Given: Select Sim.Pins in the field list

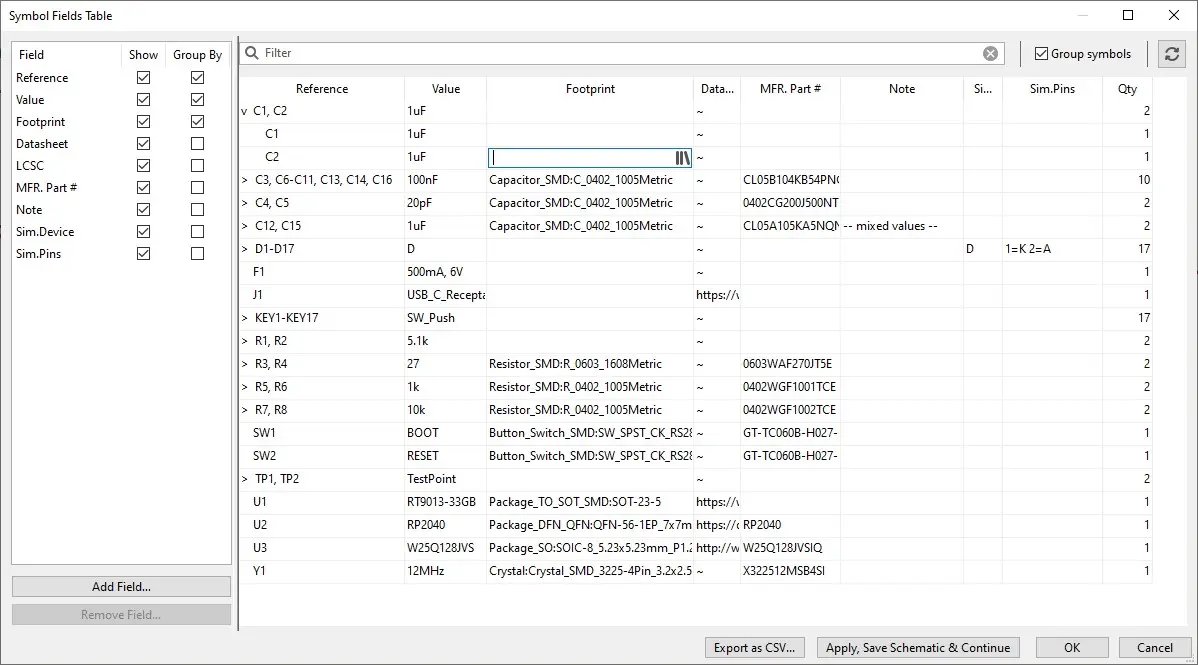Looking at the screenshot, I should (x=38, y=254).
